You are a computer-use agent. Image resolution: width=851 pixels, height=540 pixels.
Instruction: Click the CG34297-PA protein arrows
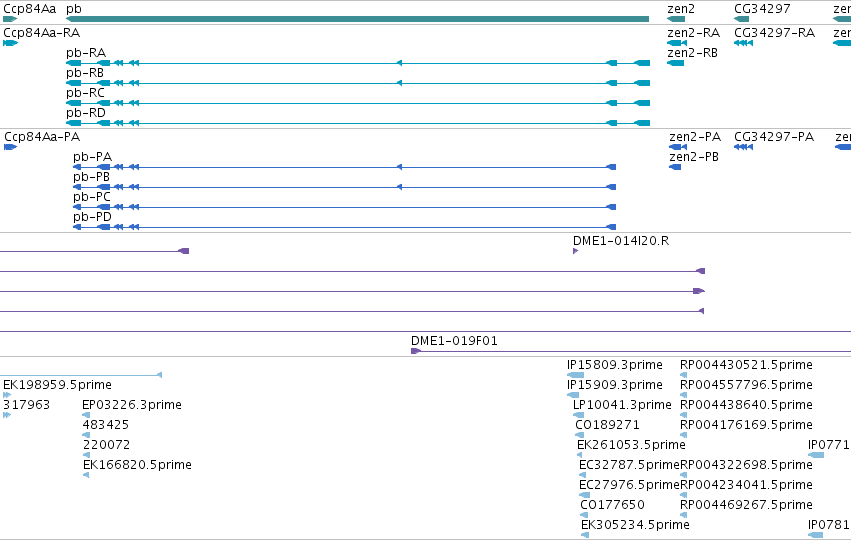point(743,147)
